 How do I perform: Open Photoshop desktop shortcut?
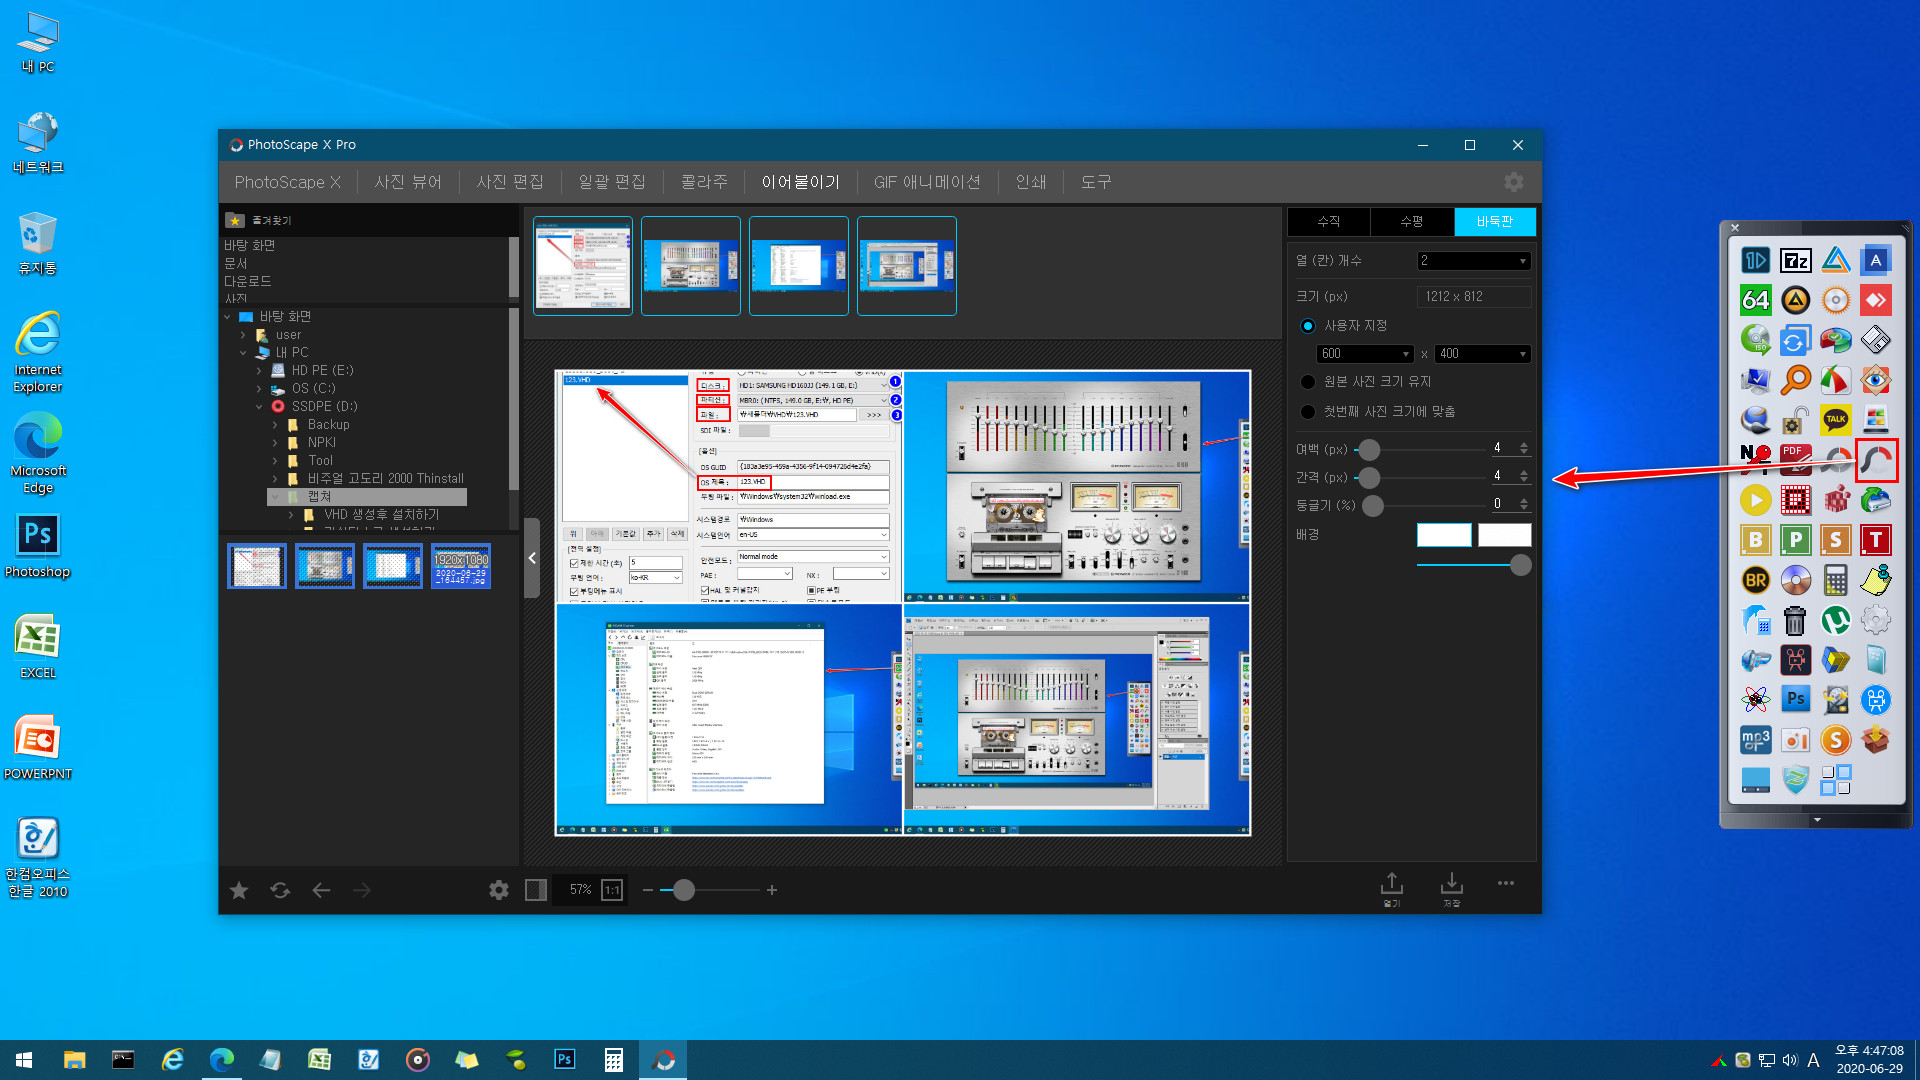(38, 546)
